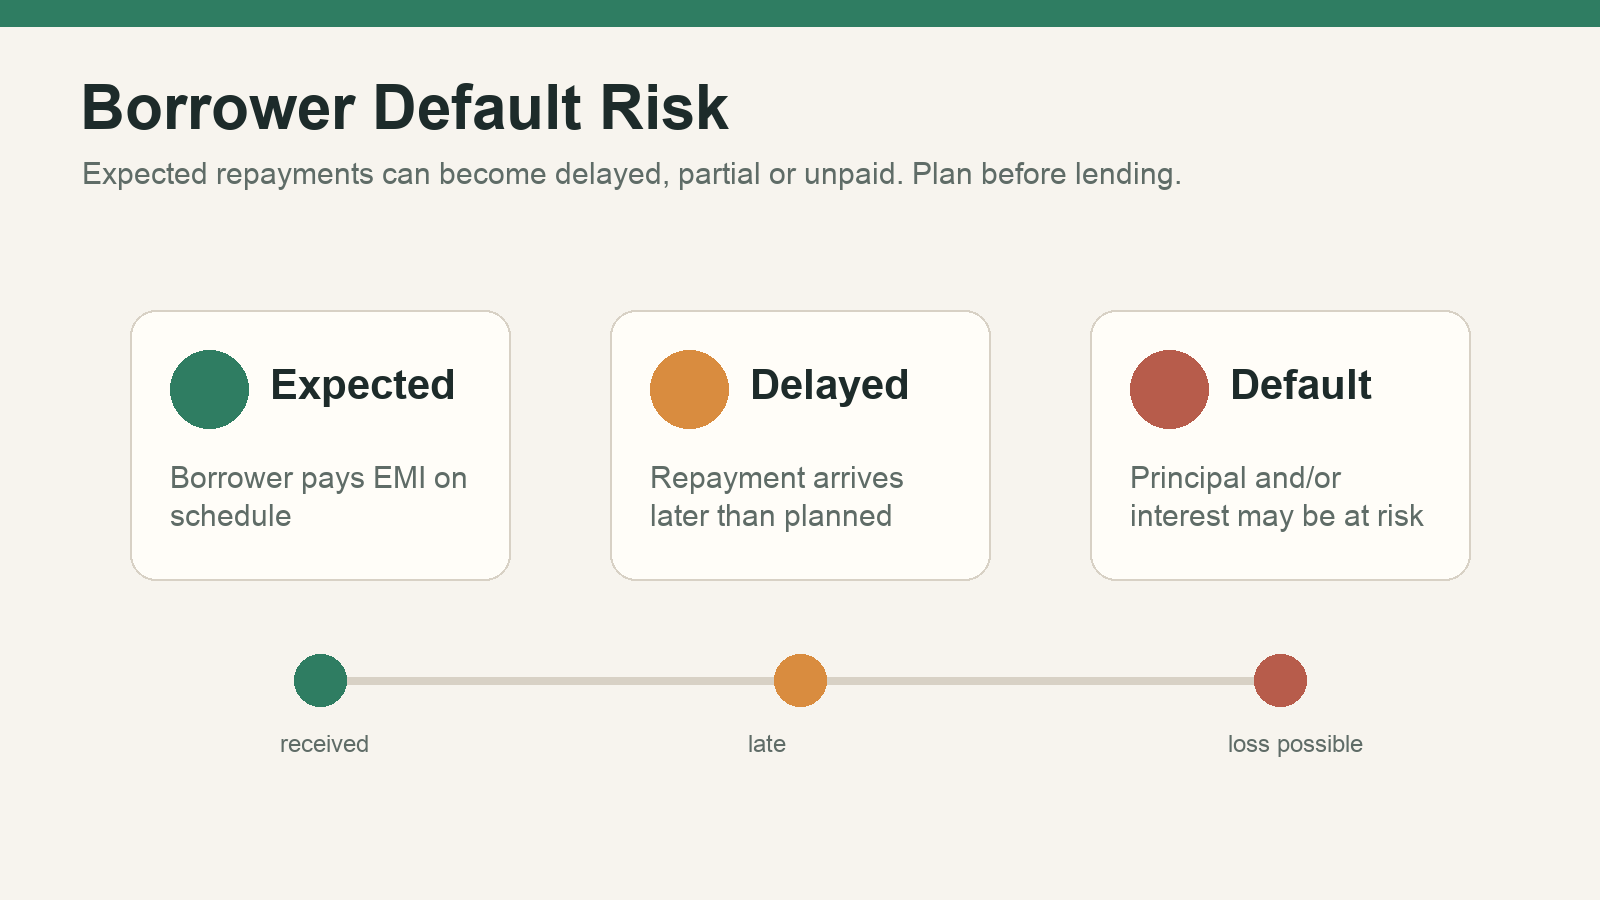Image resolution: width=1600 pixels, height=900 pixels.
Task: Click the green circle beside Expected
Action: click(x=209, y=389)
